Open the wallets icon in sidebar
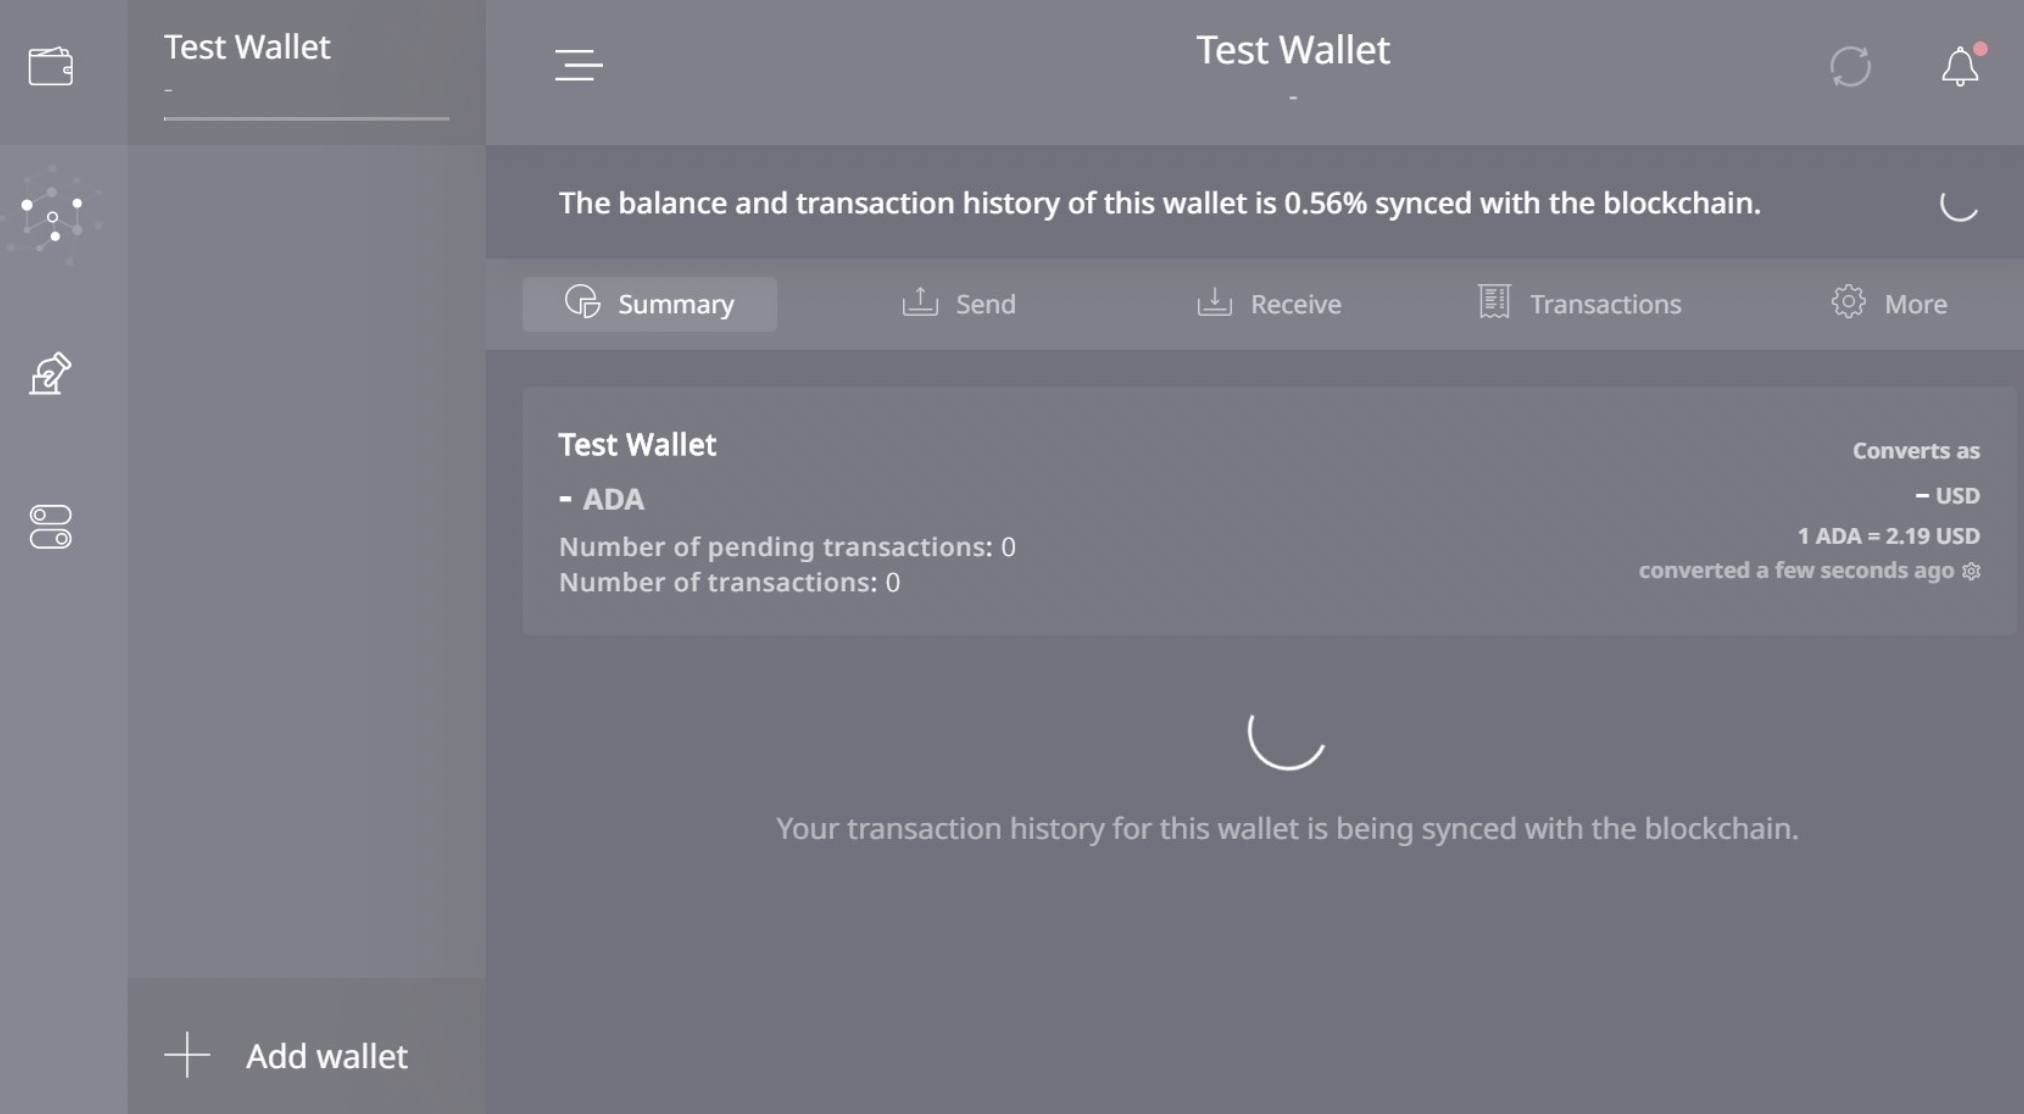 click(50, 67)
